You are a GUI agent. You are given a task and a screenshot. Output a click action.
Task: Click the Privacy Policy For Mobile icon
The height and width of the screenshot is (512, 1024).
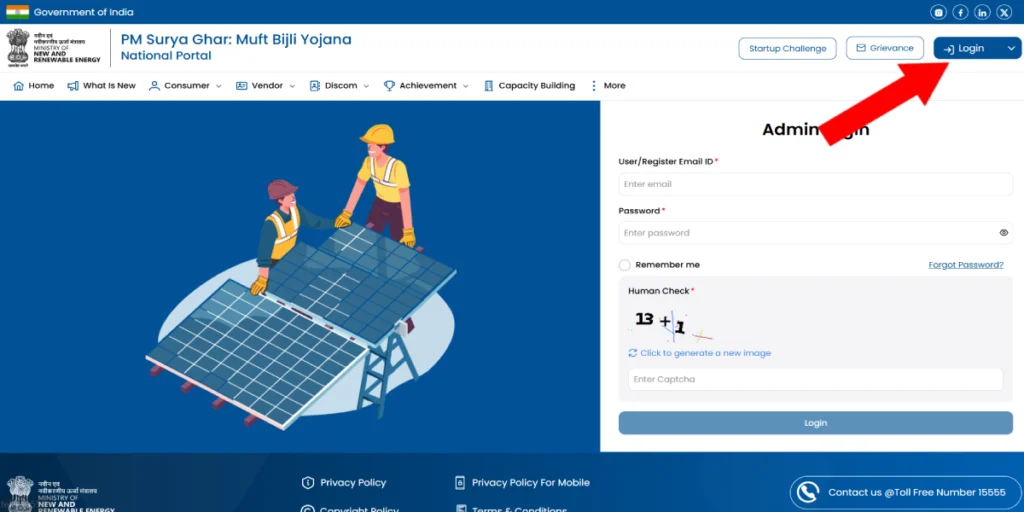click(x=459, y=483)
